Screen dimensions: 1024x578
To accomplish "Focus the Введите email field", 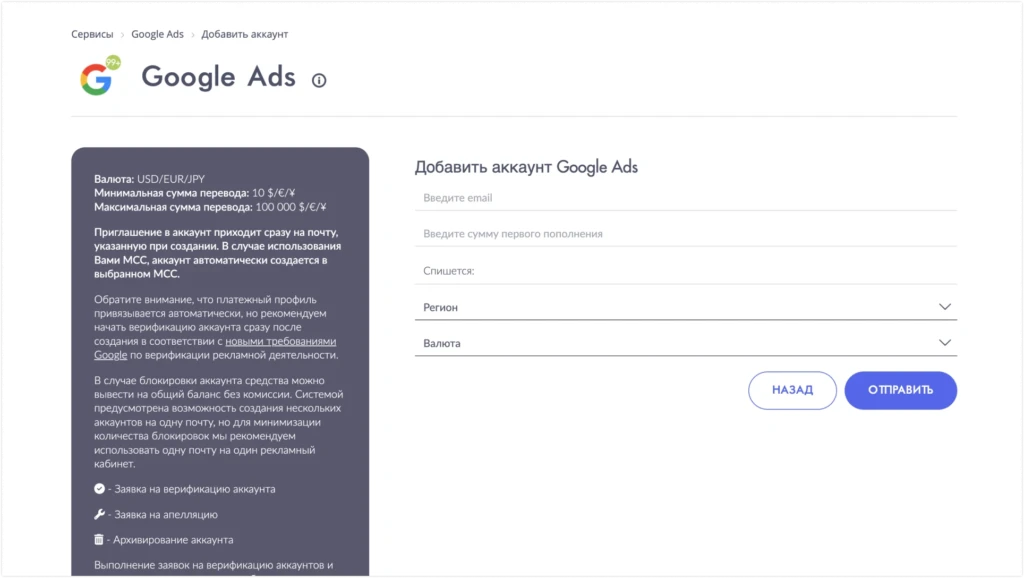I will tap(686, 198).
